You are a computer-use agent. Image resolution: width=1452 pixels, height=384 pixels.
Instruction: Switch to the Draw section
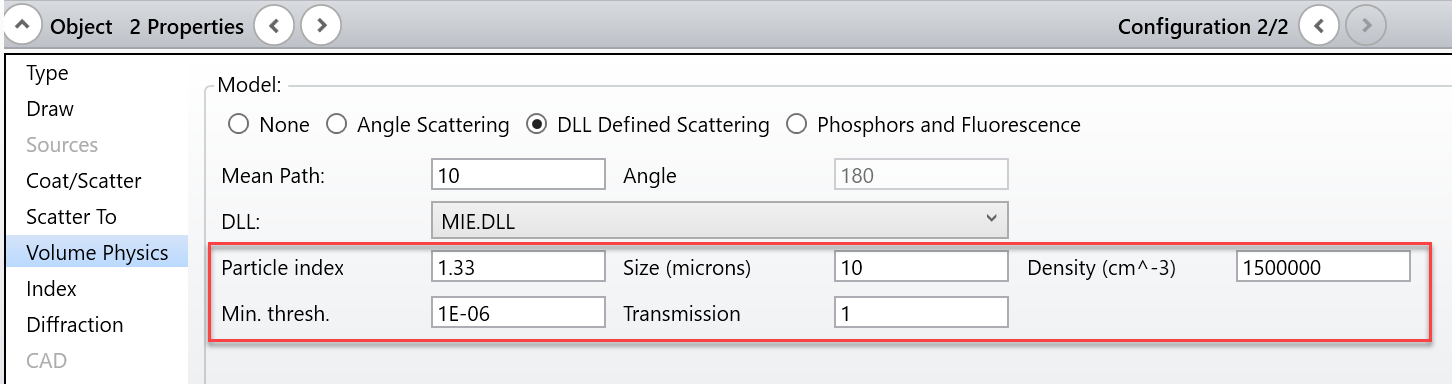coord(50,109)
